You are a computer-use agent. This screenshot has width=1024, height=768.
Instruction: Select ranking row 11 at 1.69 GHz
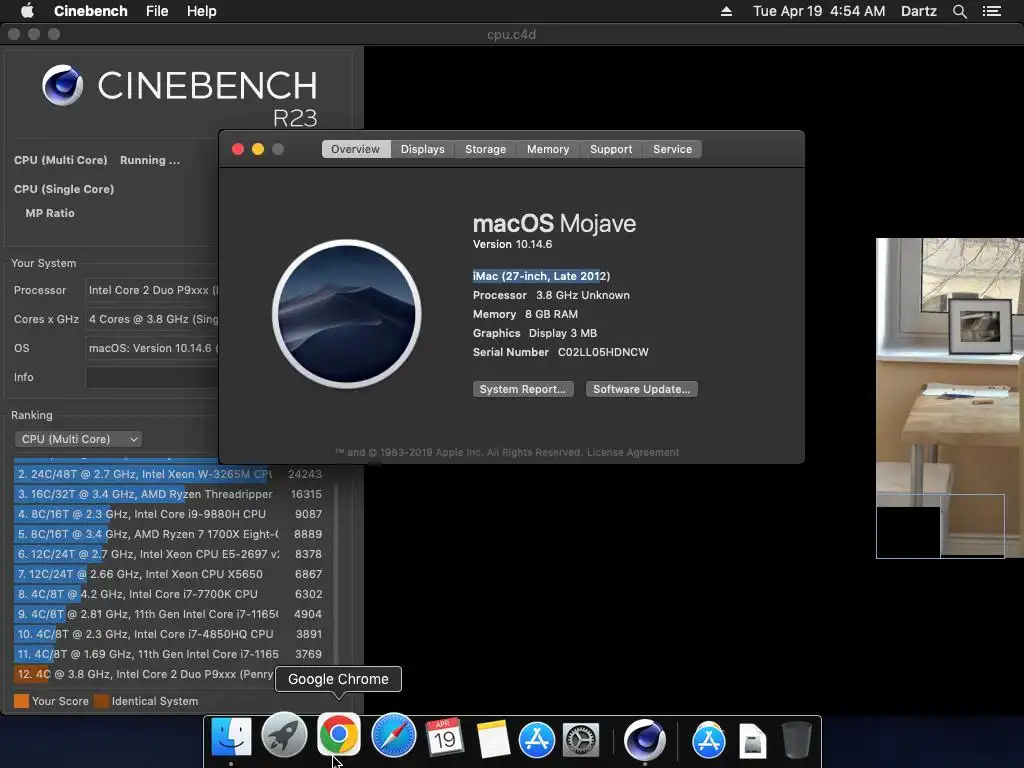170,654
